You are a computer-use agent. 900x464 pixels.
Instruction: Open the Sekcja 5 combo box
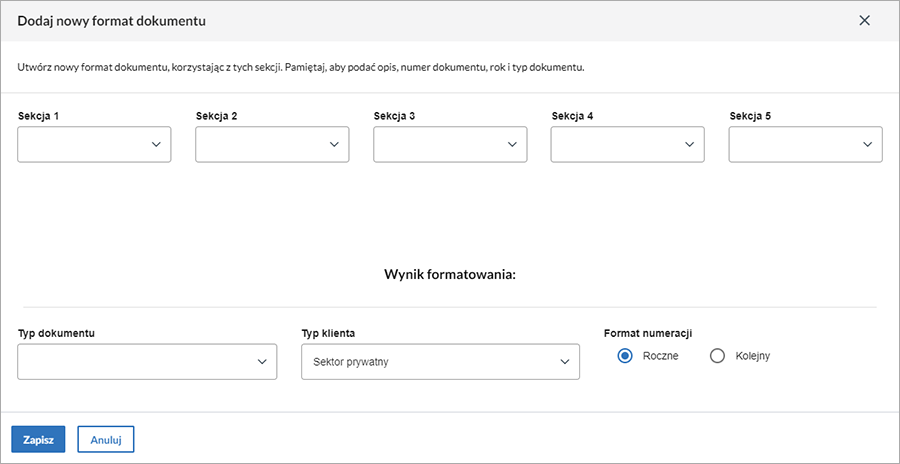795,145
